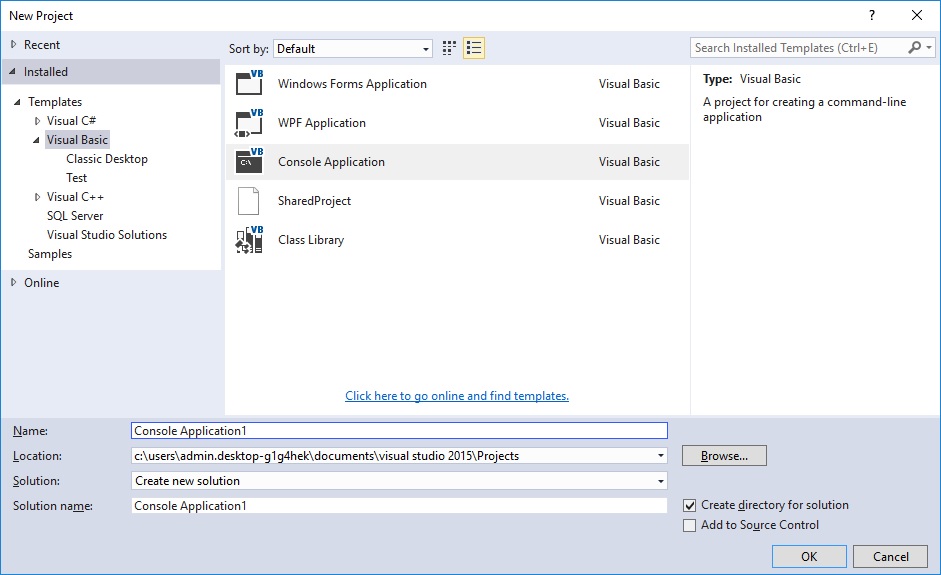Open the search options dropdown arrow
Screen dimensions: 941x575
(x=929, y=47)
